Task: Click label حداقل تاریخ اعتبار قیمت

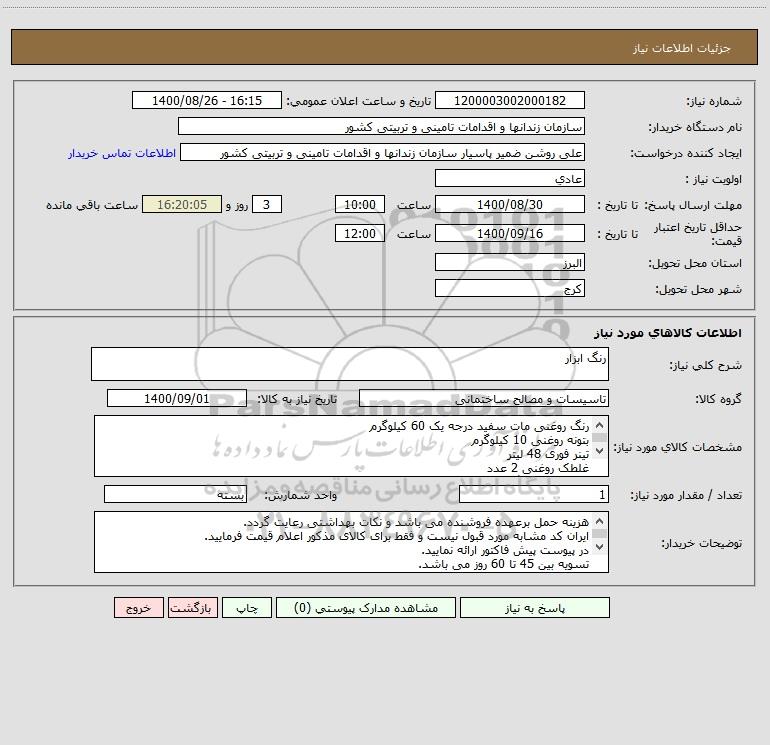Action: pyautogui.click(x=698, y=234)
